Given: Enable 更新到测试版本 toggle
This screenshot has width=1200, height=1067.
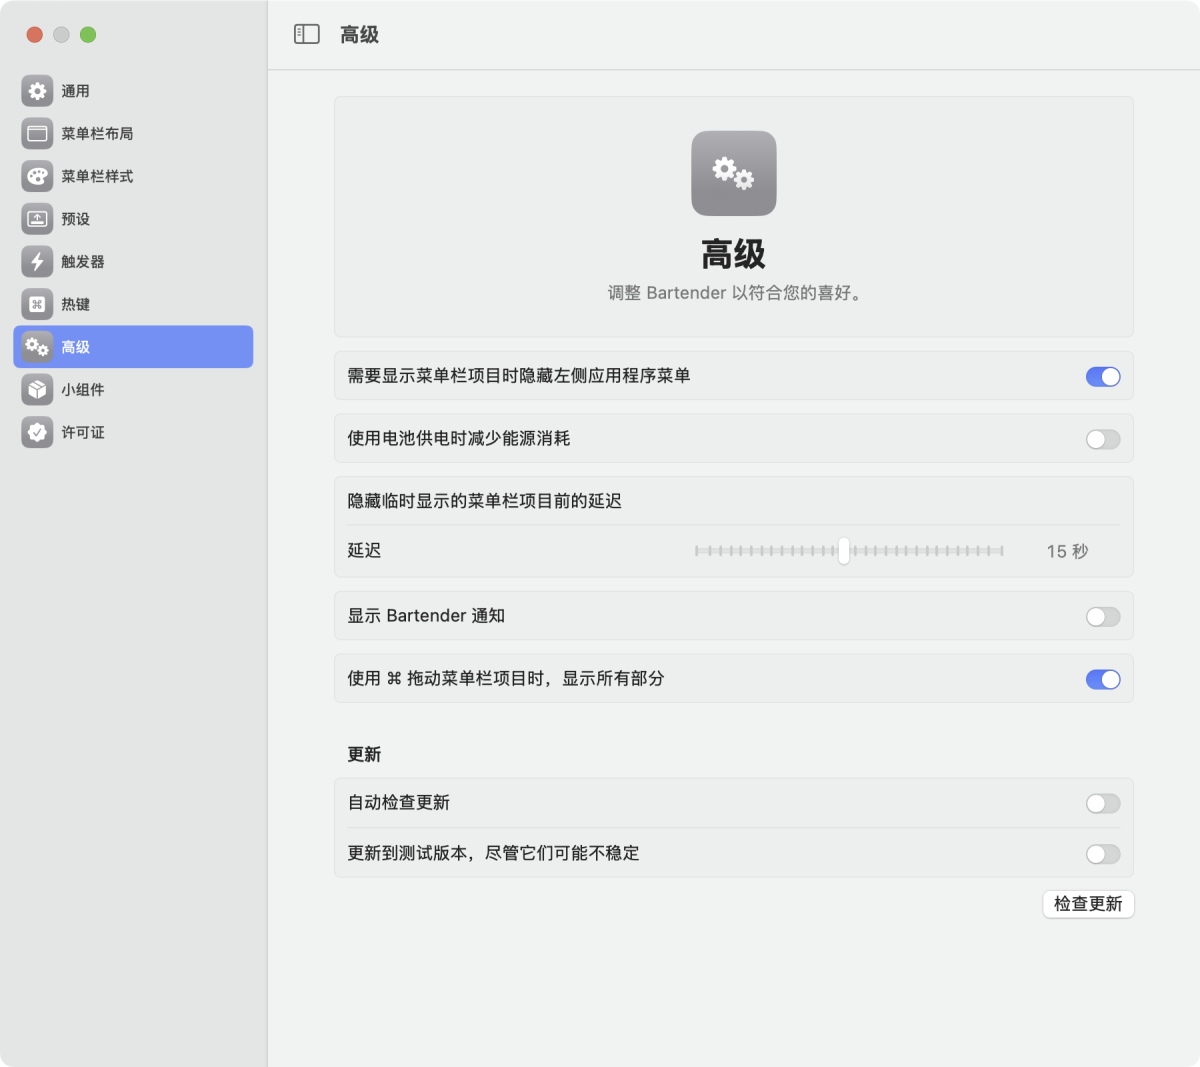Looking at the screenshot, I should [x=1102, y=854].
